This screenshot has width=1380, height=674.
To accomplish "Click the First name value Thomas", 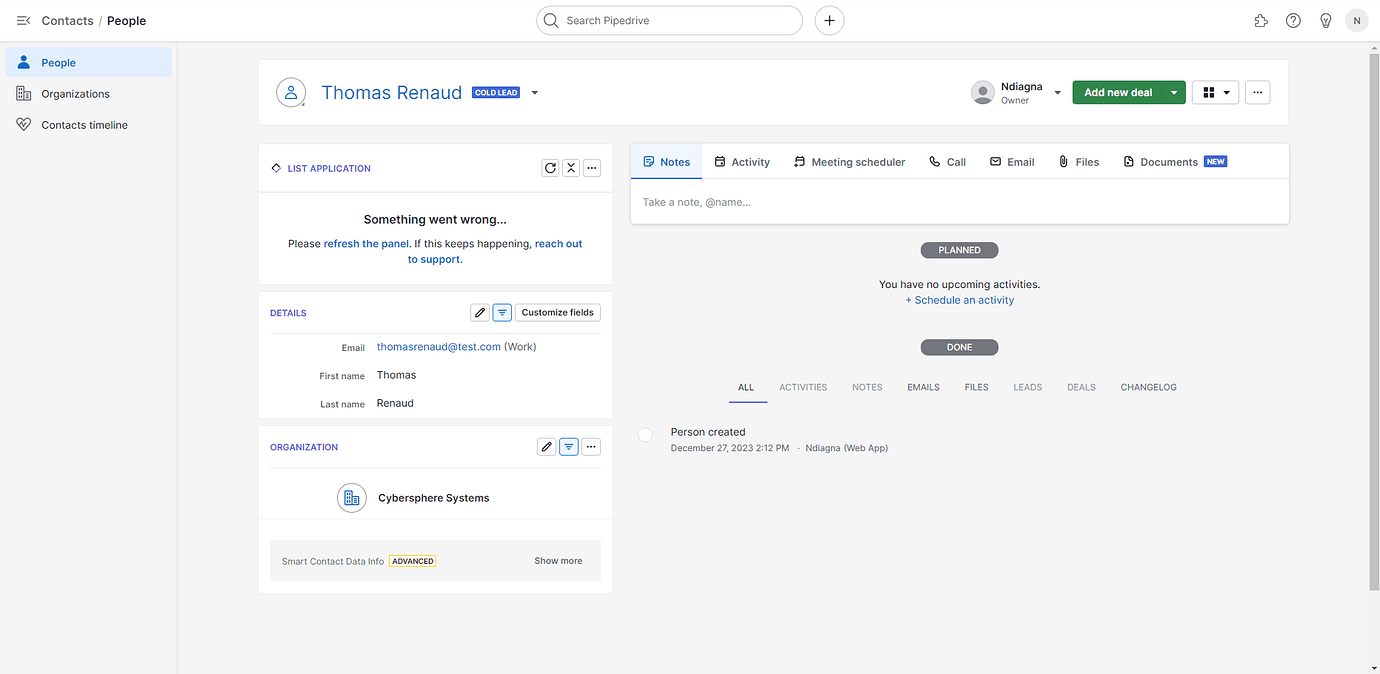I will tap(396, 375).
